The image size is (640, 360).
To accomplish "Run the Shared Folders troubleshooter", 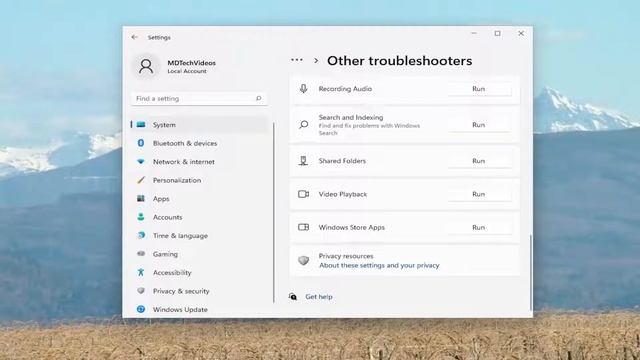I will coord(478,161).
